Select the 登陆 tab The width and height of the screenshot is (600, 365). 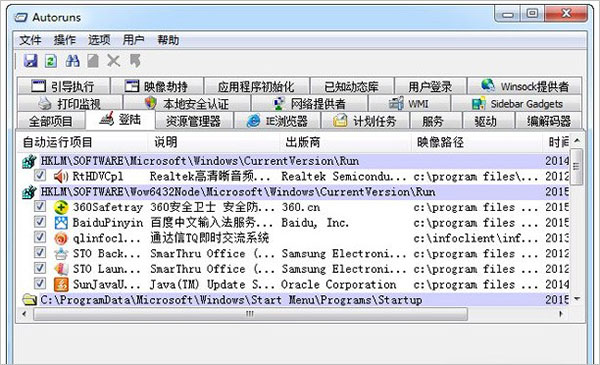pyautogui.click(x=120, y=120)
